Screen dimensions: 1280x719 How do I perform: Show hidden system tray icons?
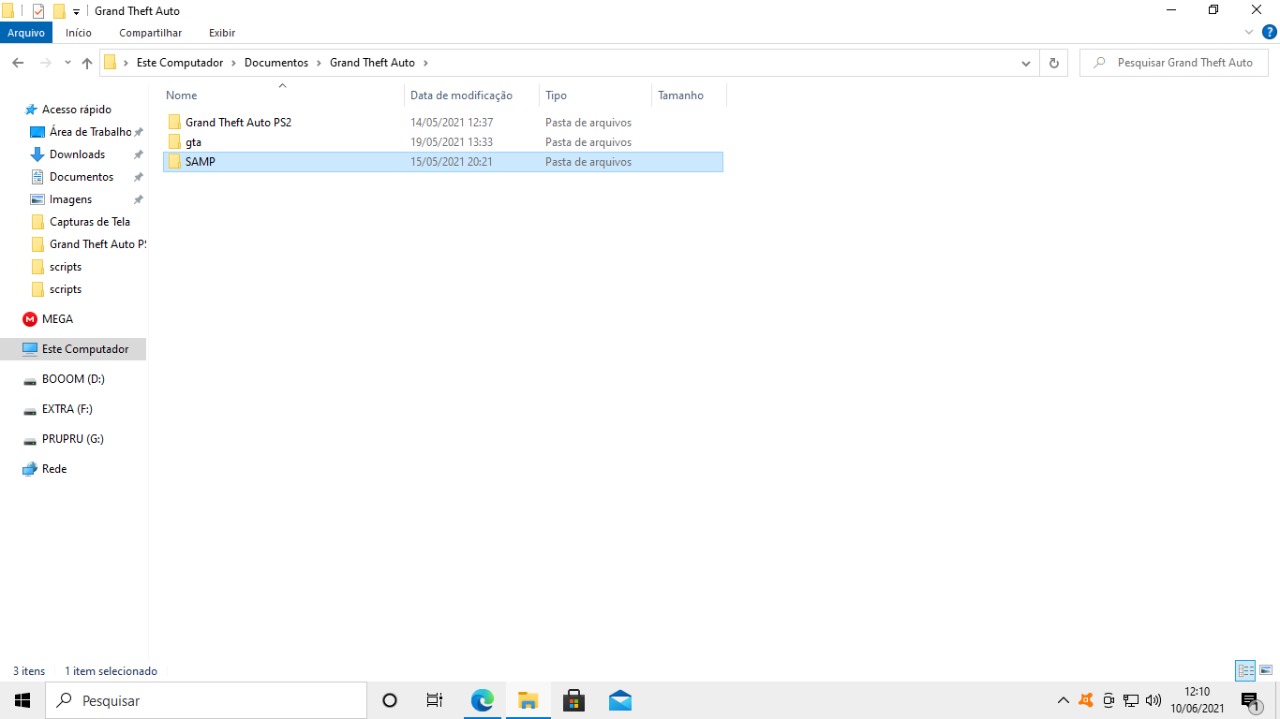(x=1063, y=700)
